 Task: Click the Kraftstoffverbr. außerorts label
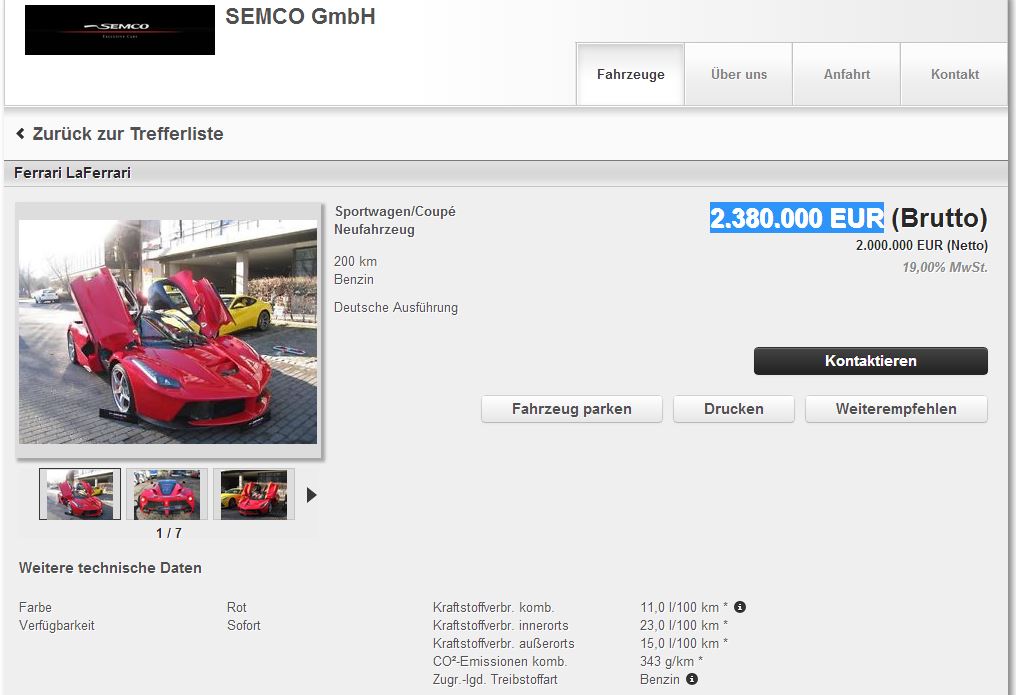[x=503, y=644]
